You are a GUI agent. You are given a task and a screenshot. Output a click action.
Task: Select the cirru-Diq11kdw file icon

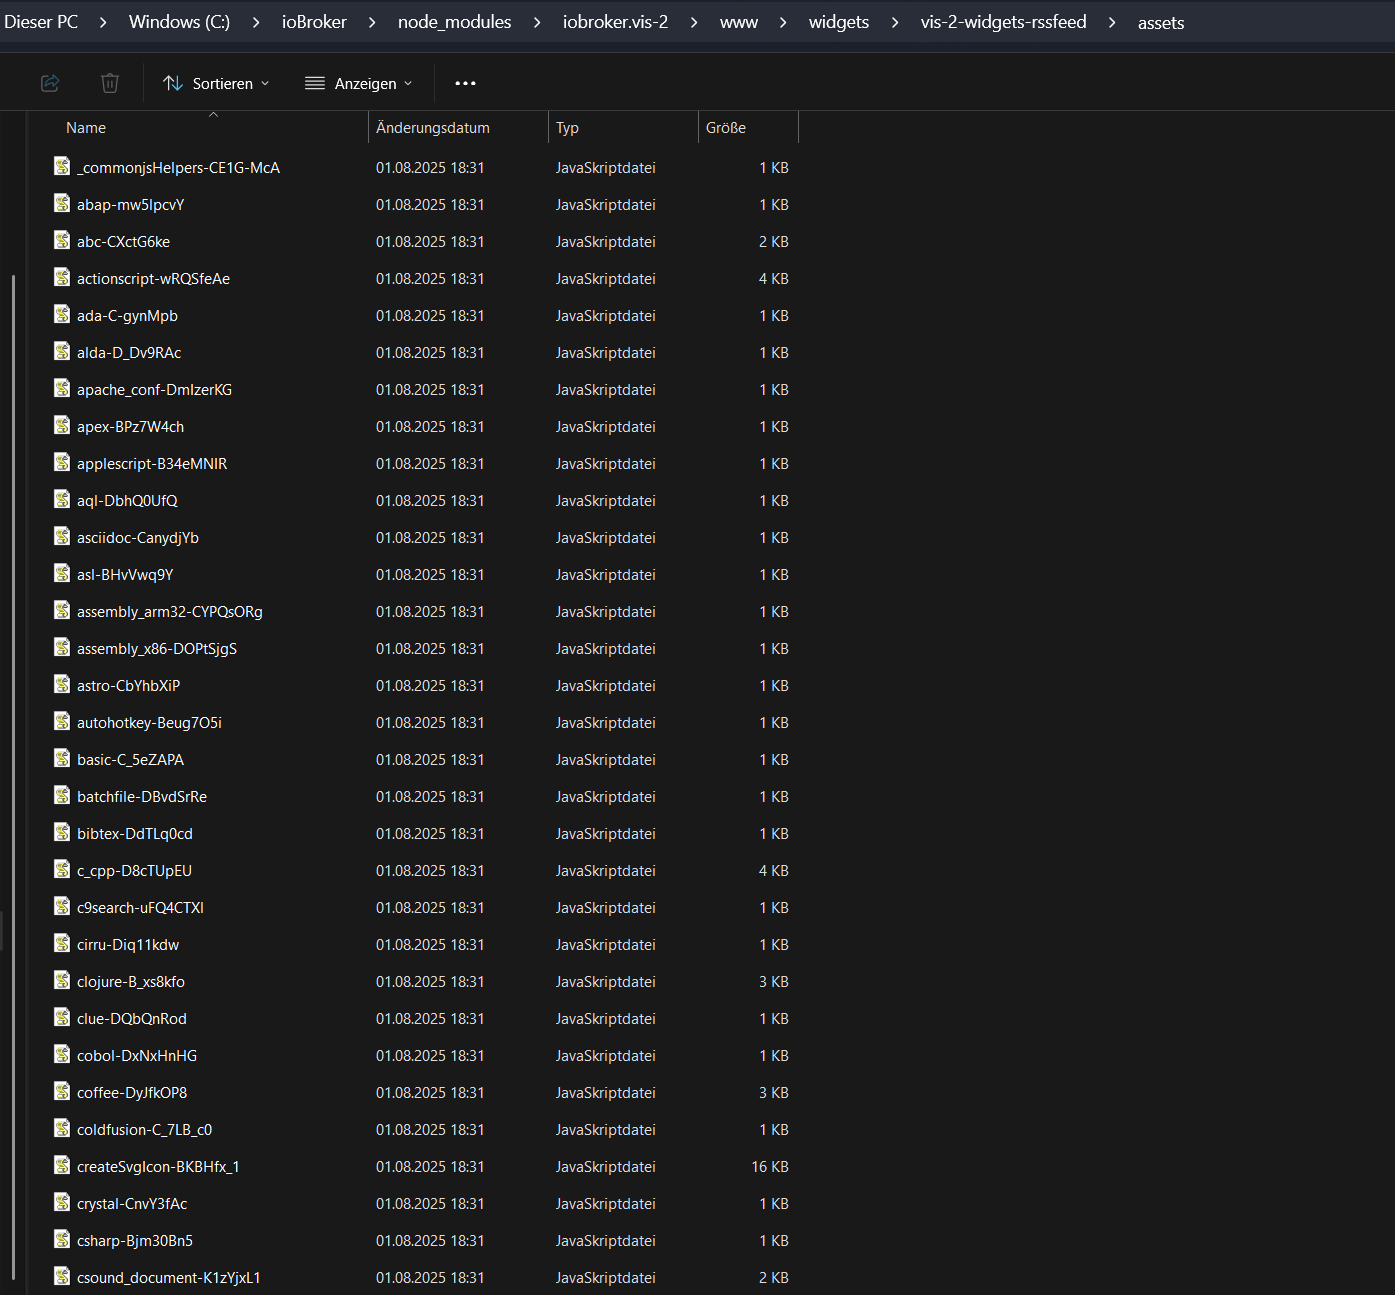(x=62, y=944)
